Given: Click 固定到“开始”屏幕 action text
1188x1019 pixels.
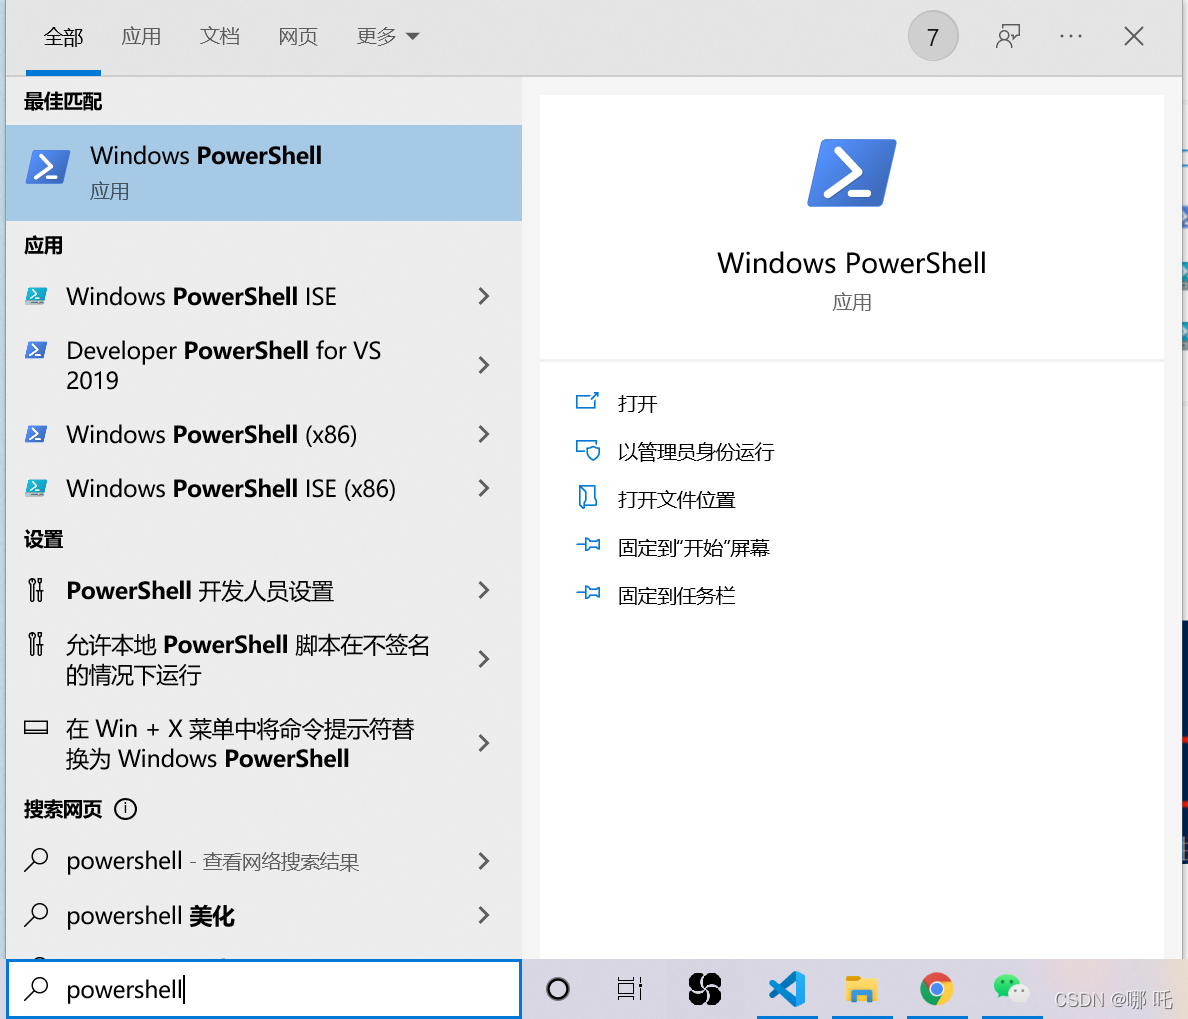Looking at the screenshot, I should pyautogui.click(x=693, y=548).
